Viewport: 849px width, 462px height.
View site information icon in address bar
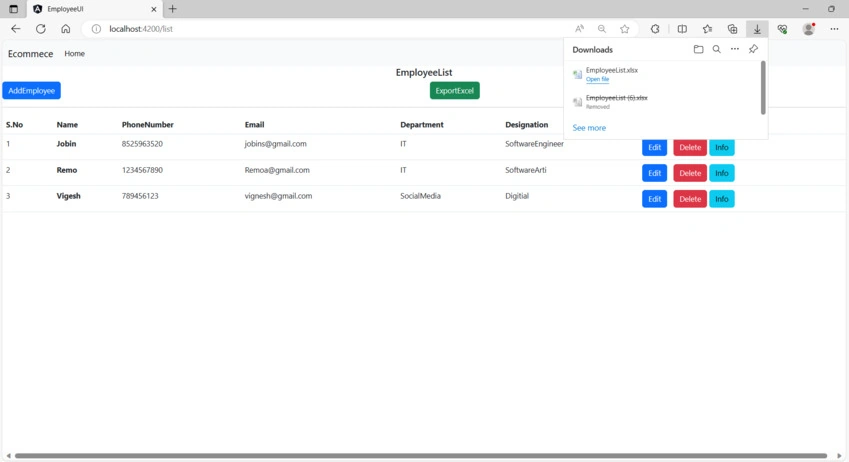click(x=96, y=29)
